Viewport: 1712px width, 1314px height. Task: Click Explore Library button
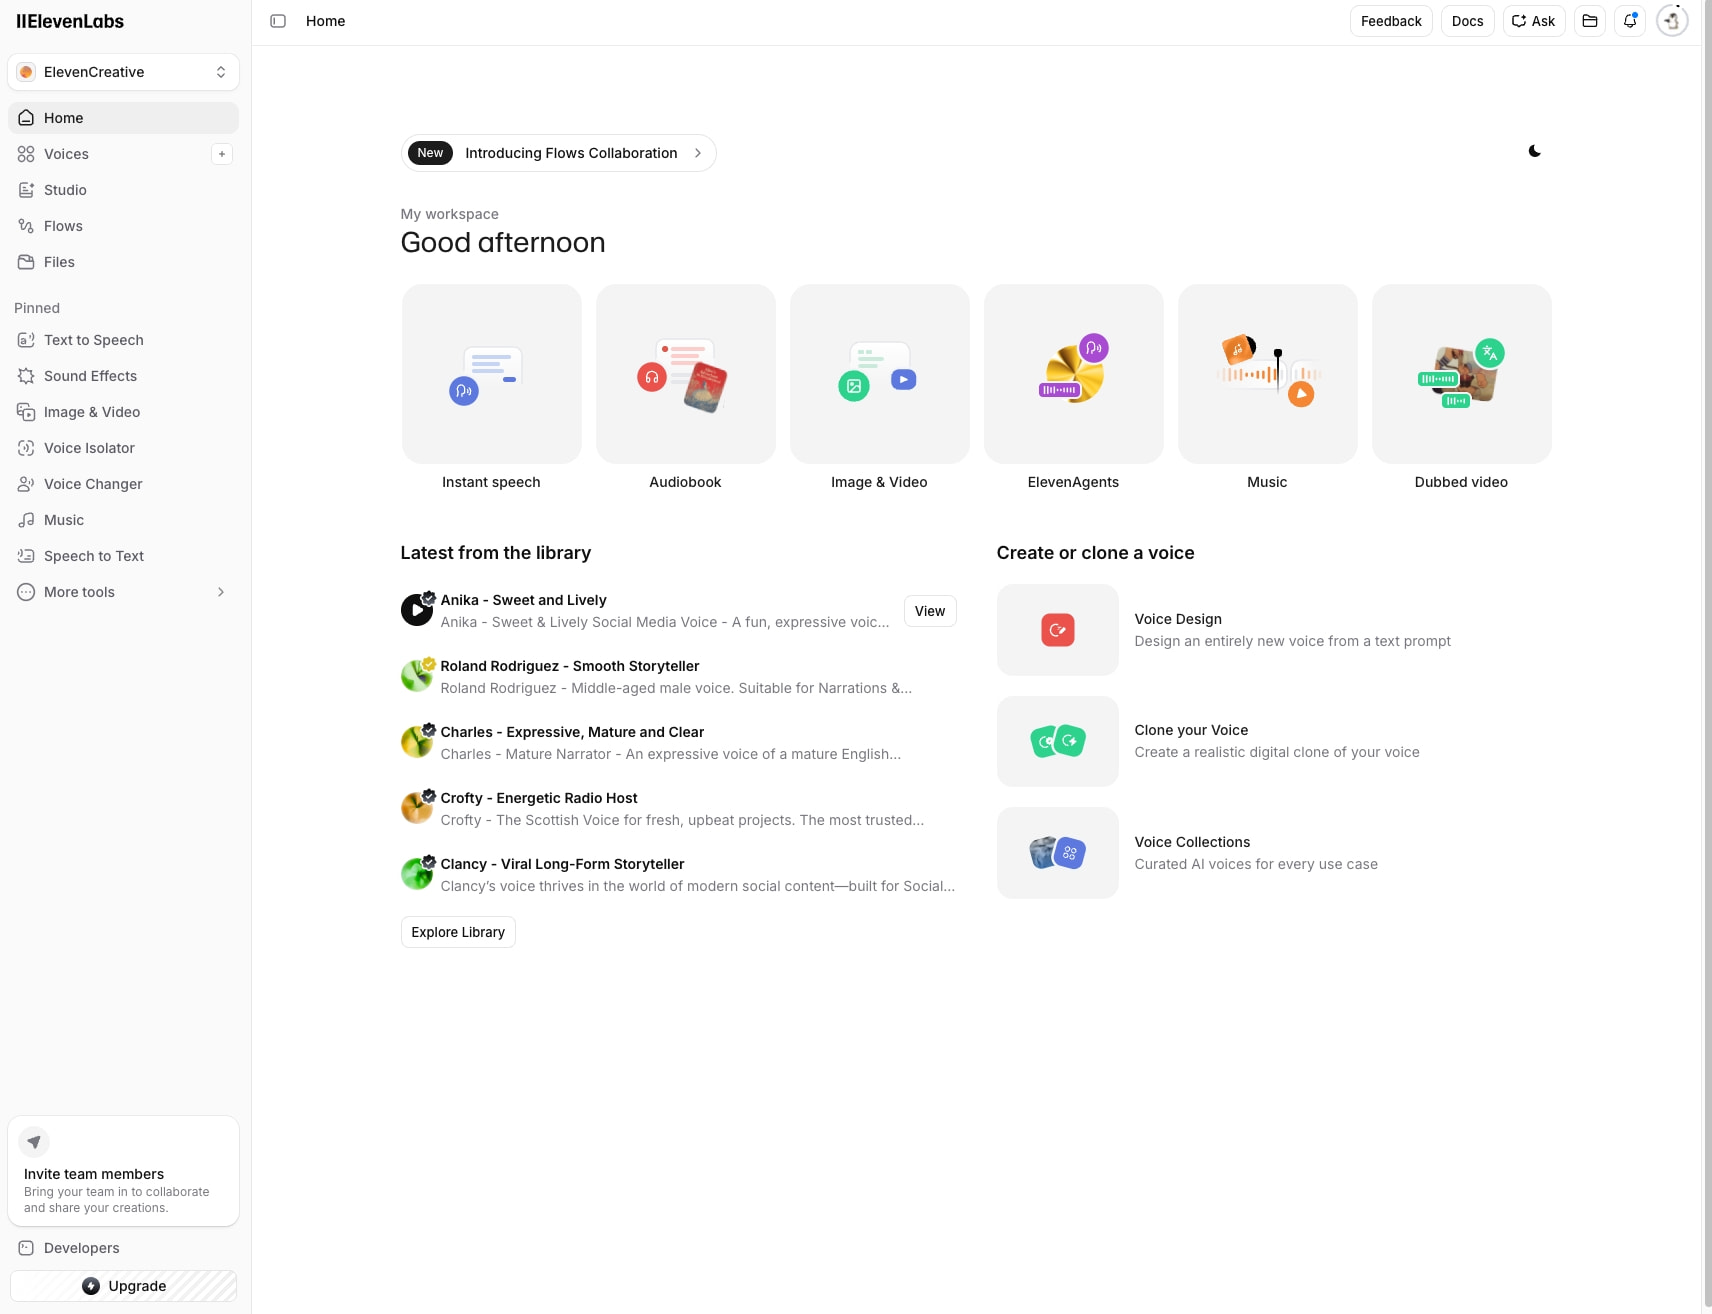pos(458,932)
